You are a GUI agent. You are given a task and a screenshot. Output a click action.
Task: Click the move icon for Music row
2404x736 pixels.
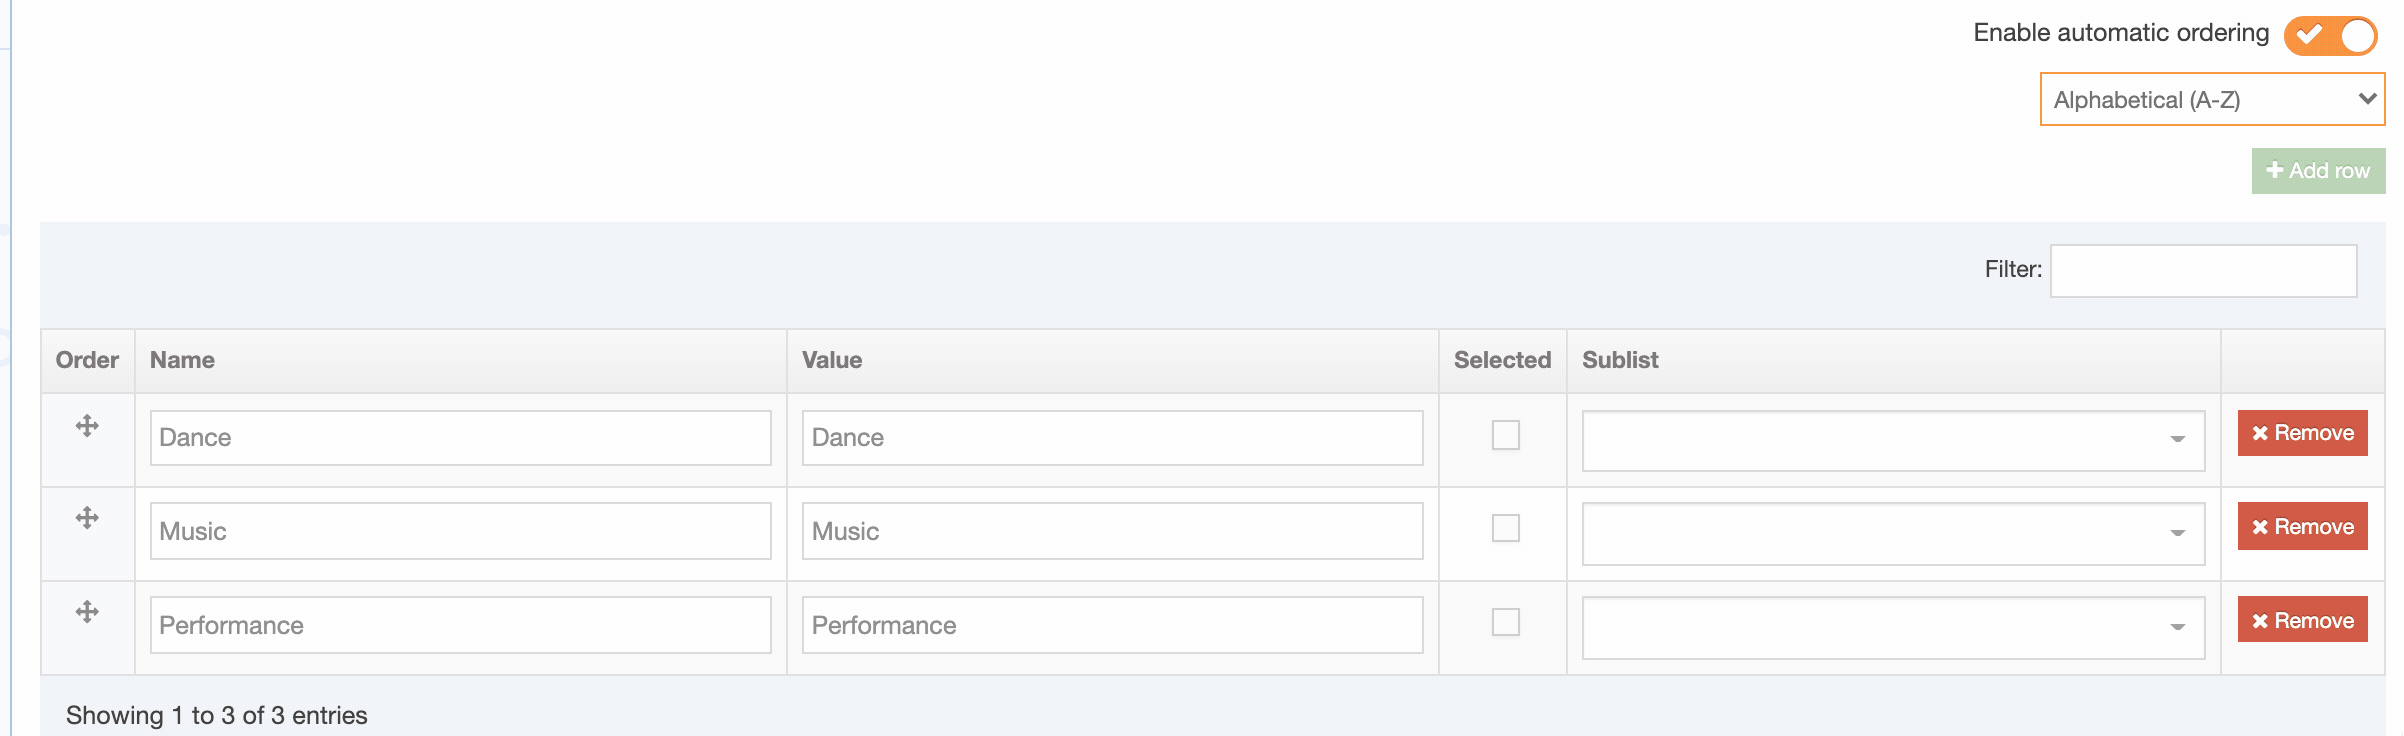[x=87, y=518]
